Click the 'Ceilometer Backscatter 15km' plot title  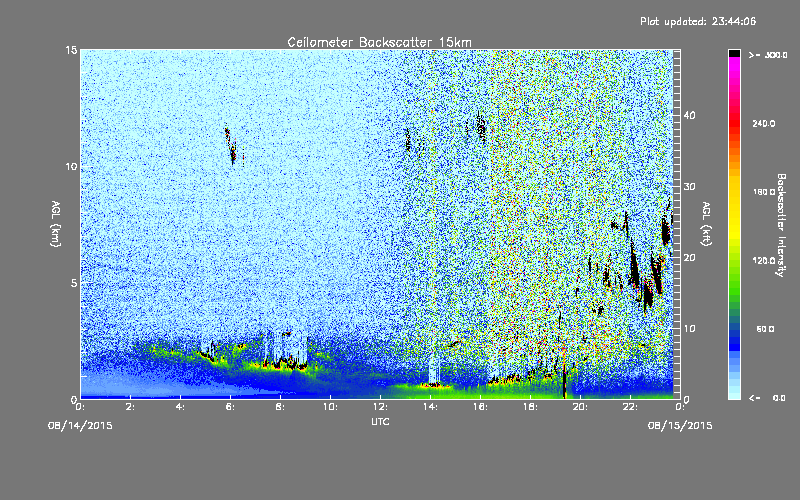tap(379, 42)
